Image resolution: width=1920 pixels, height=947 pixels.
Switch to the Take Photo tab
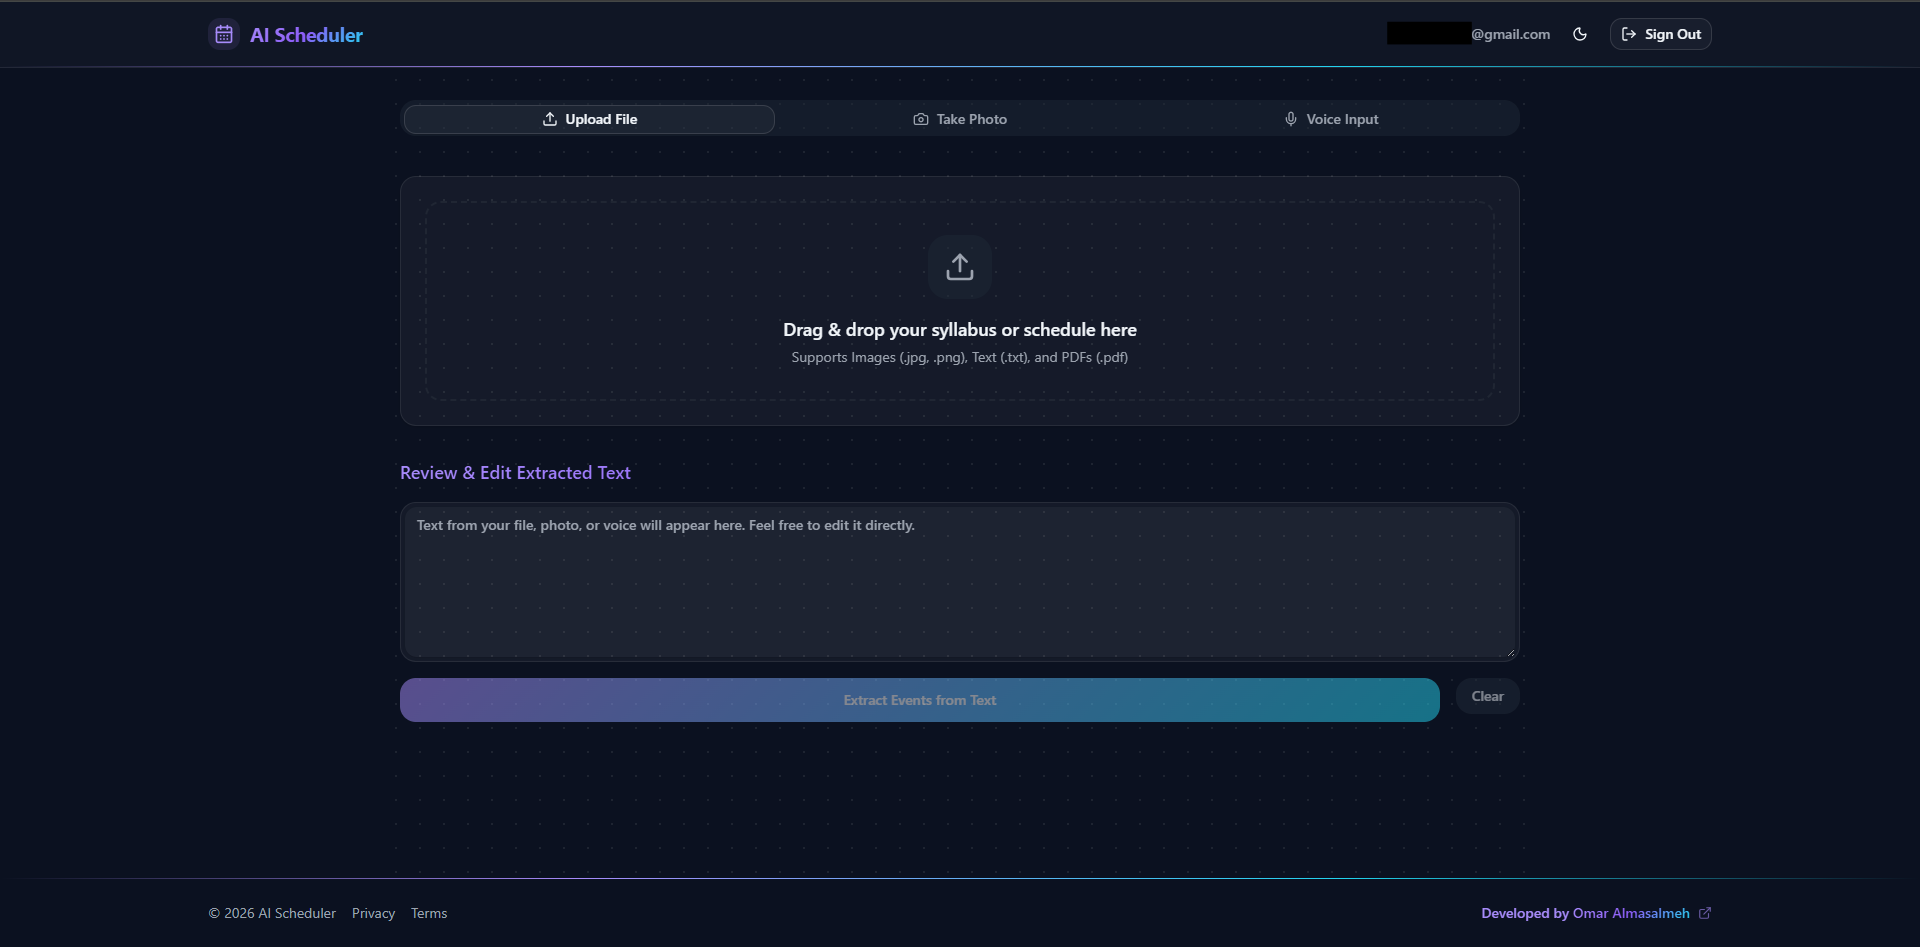971,119
